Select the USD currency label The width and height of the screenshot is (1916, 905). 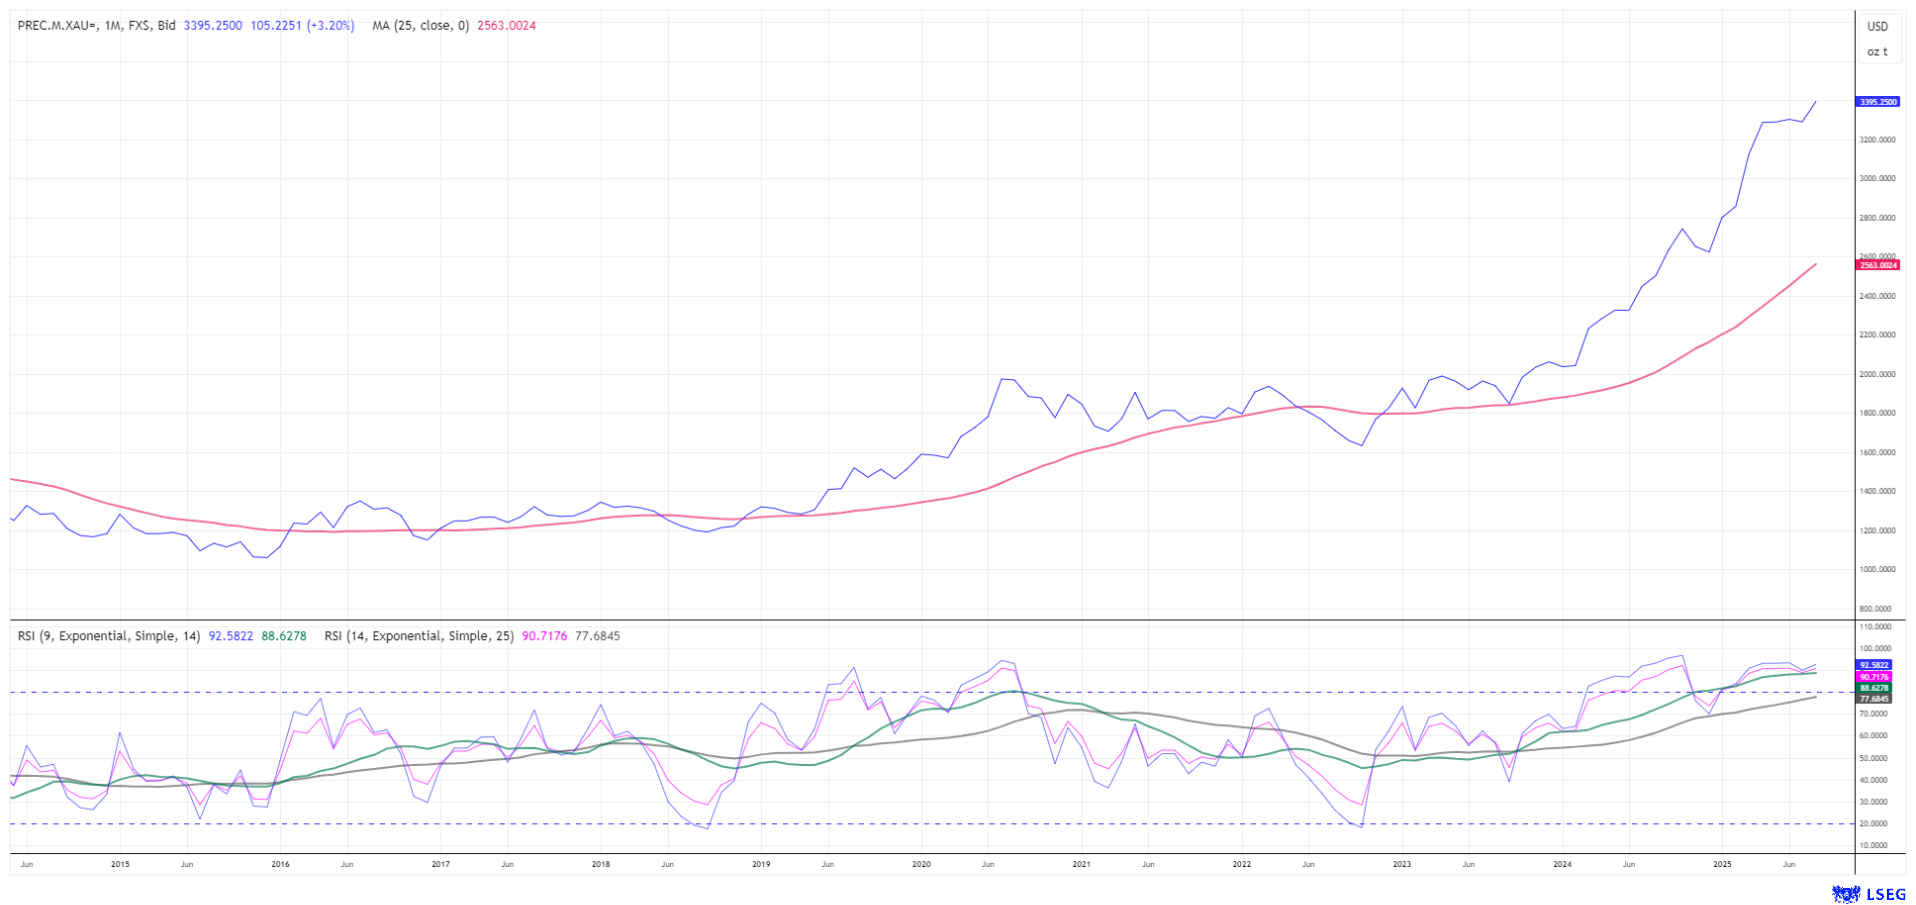[x=1877, y=27]
